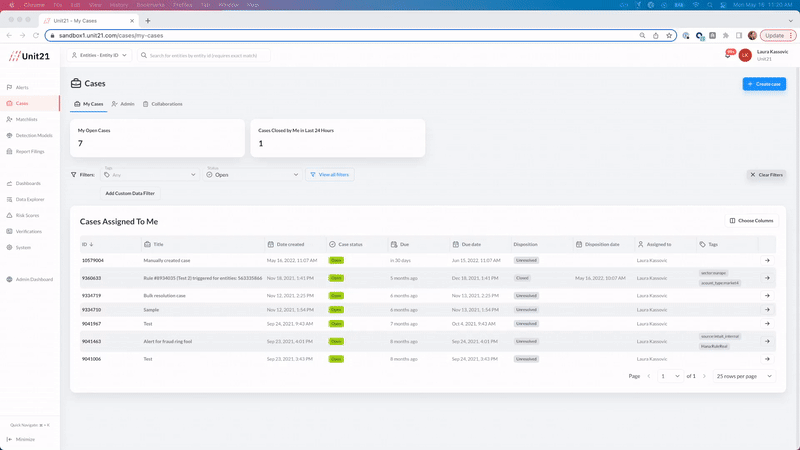Screen dimensions: 800x450
Task: Open the Chrome menu in the macOS menu bar
Action: (34, 5)
